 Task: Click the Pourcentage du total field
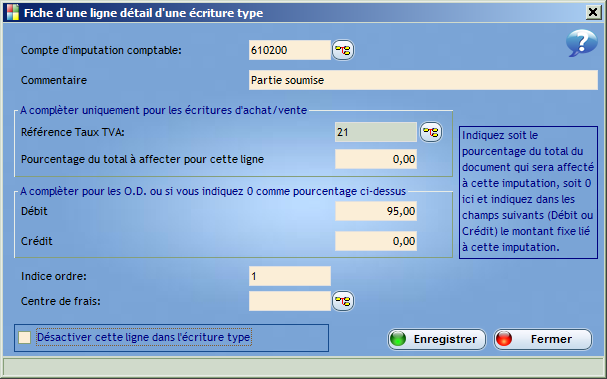coord(376,159)
